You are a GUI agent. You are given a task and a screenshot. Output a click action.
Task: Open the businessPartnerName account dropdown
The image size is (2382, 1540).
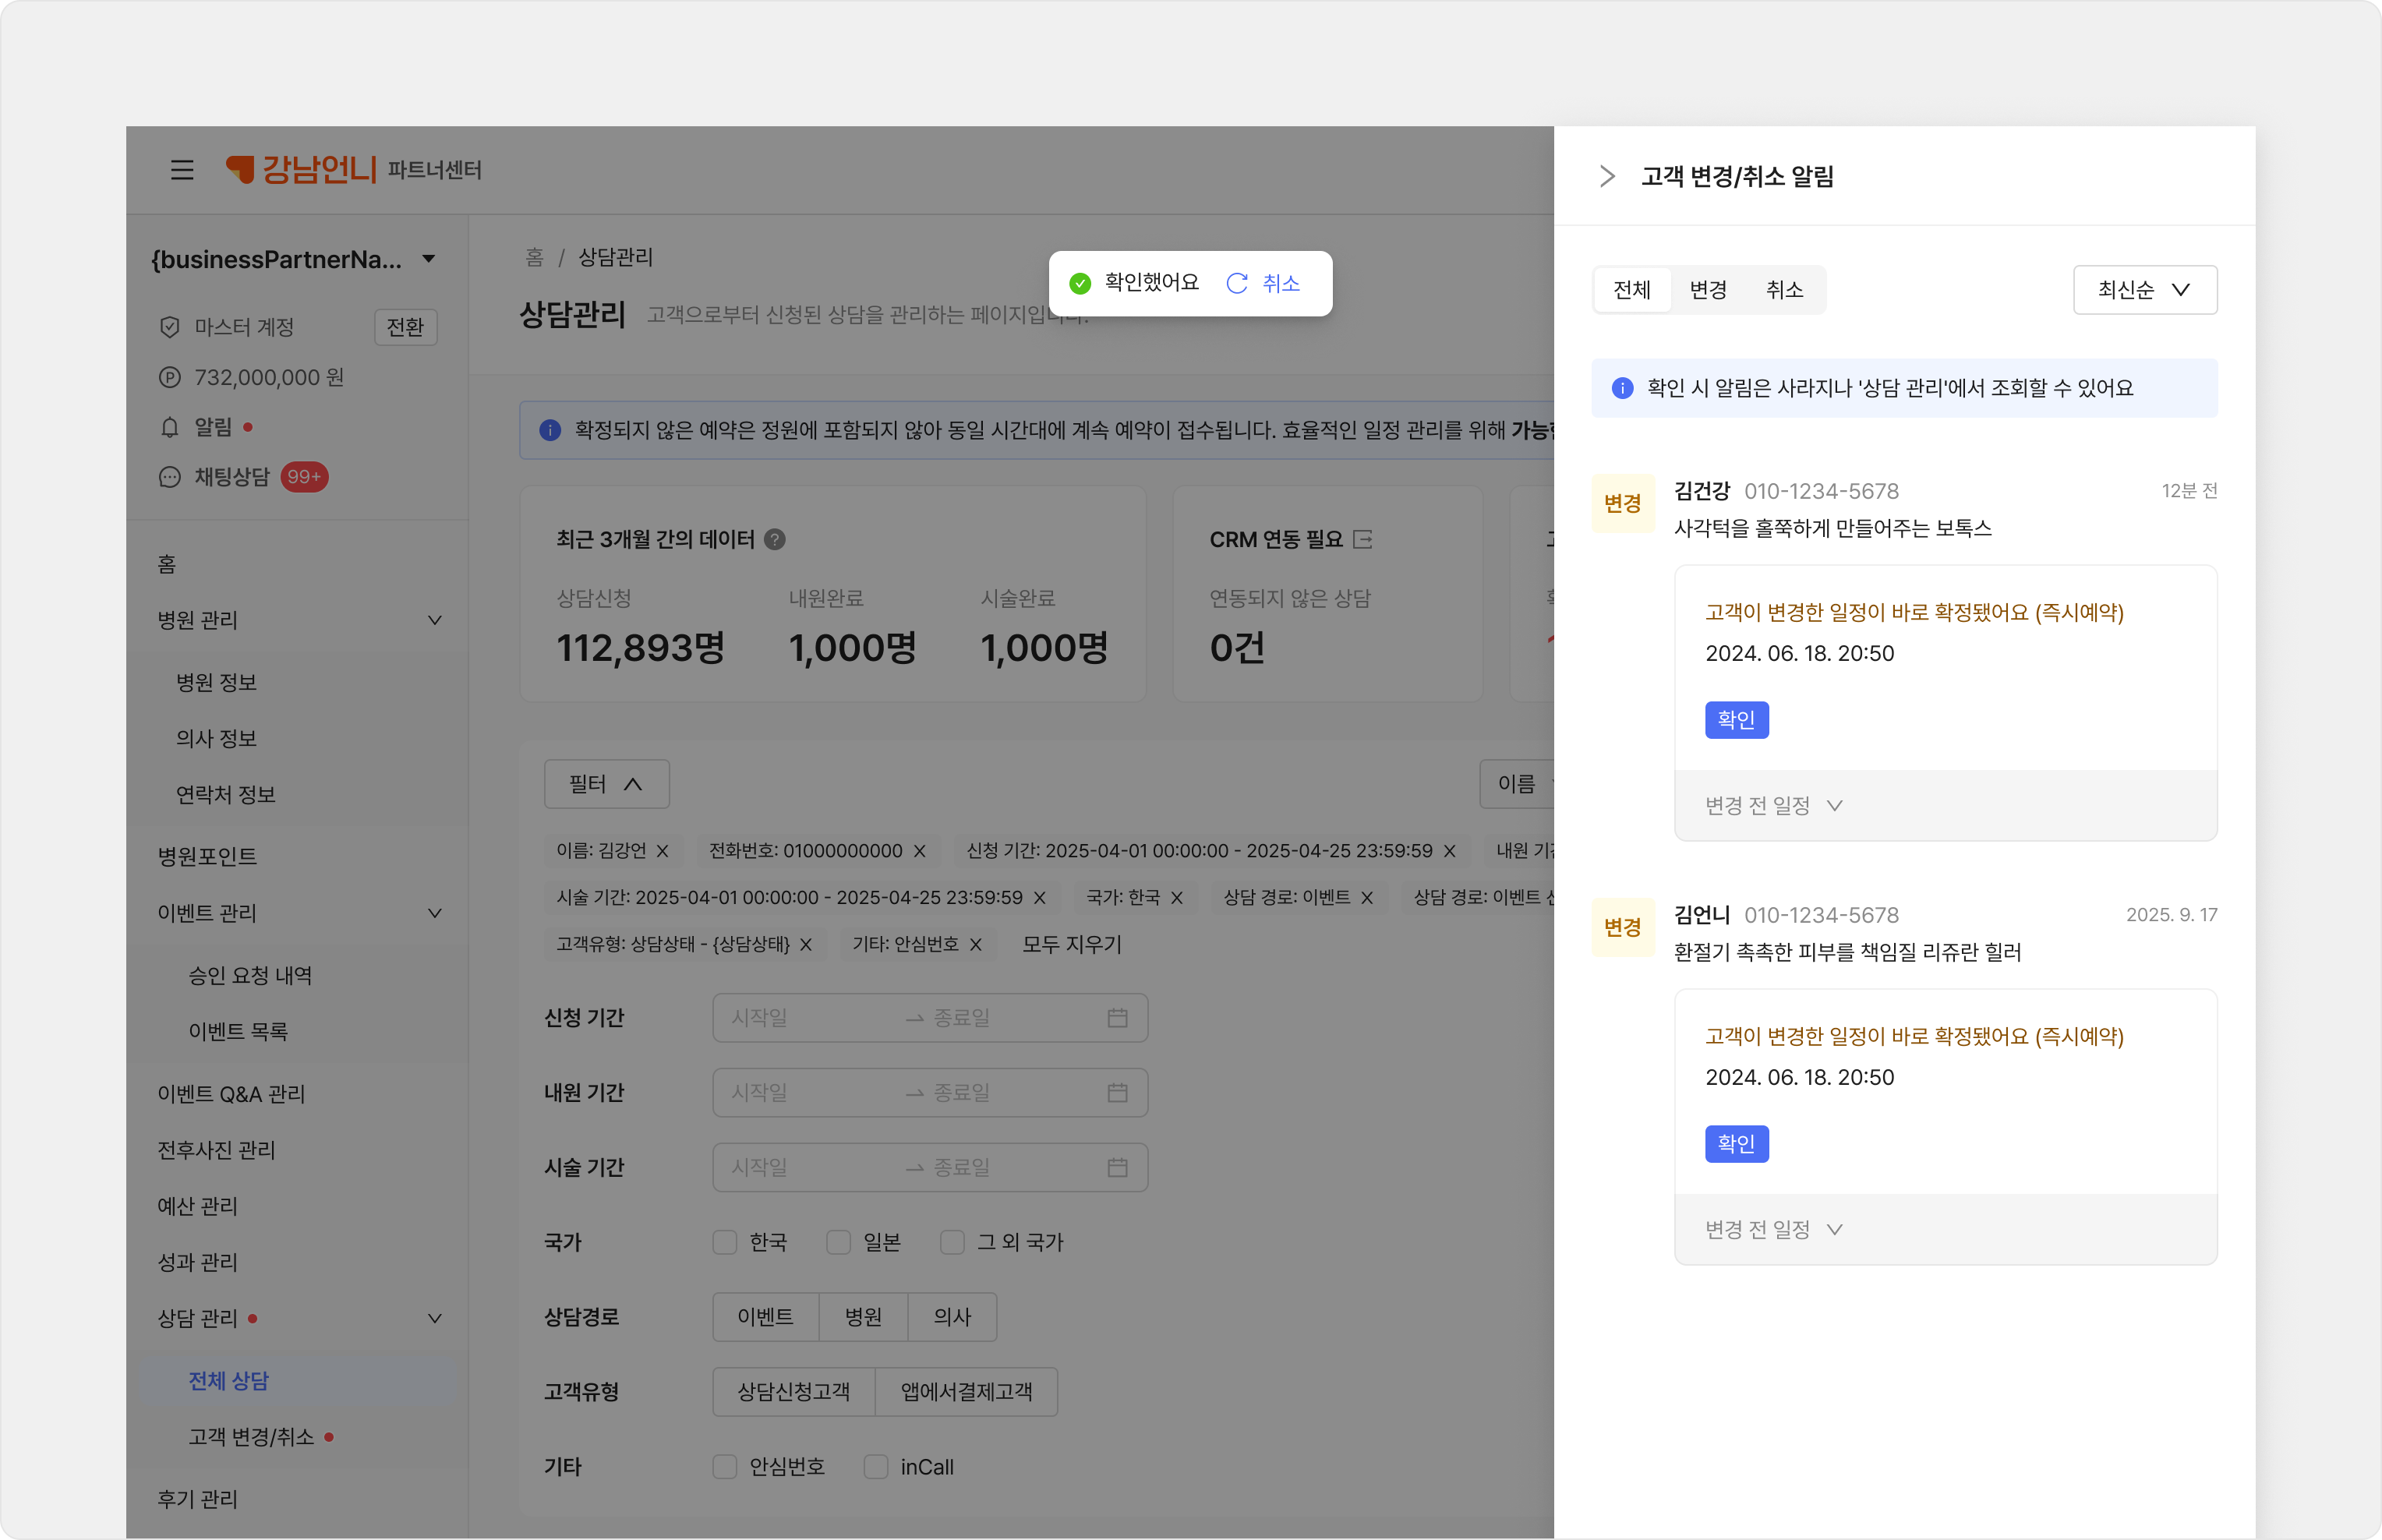(x=429, y=259)
